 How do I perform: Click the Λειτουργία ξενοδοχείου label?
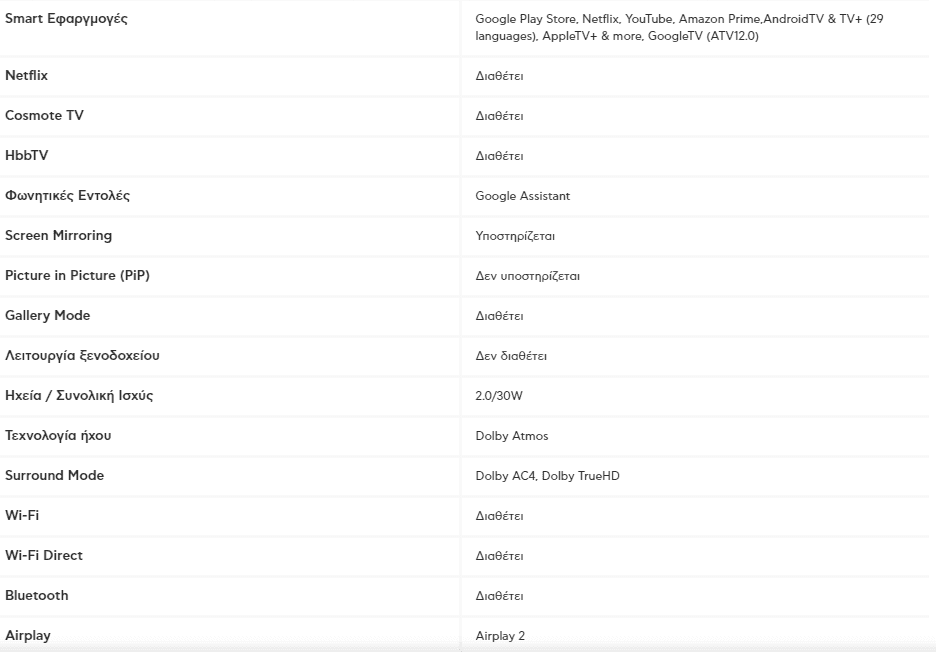(x=82, y=355)
